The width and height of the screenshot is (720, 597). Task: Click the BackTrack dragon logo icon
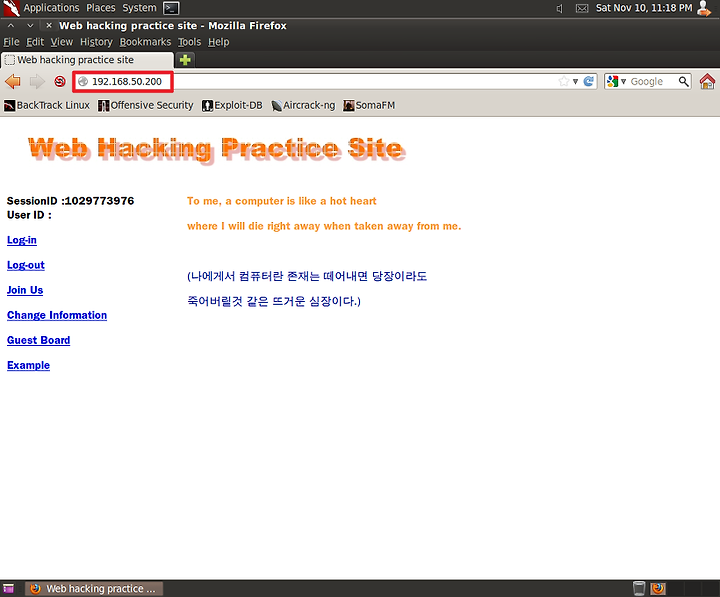pyautogui.click(x=11, y=8)
